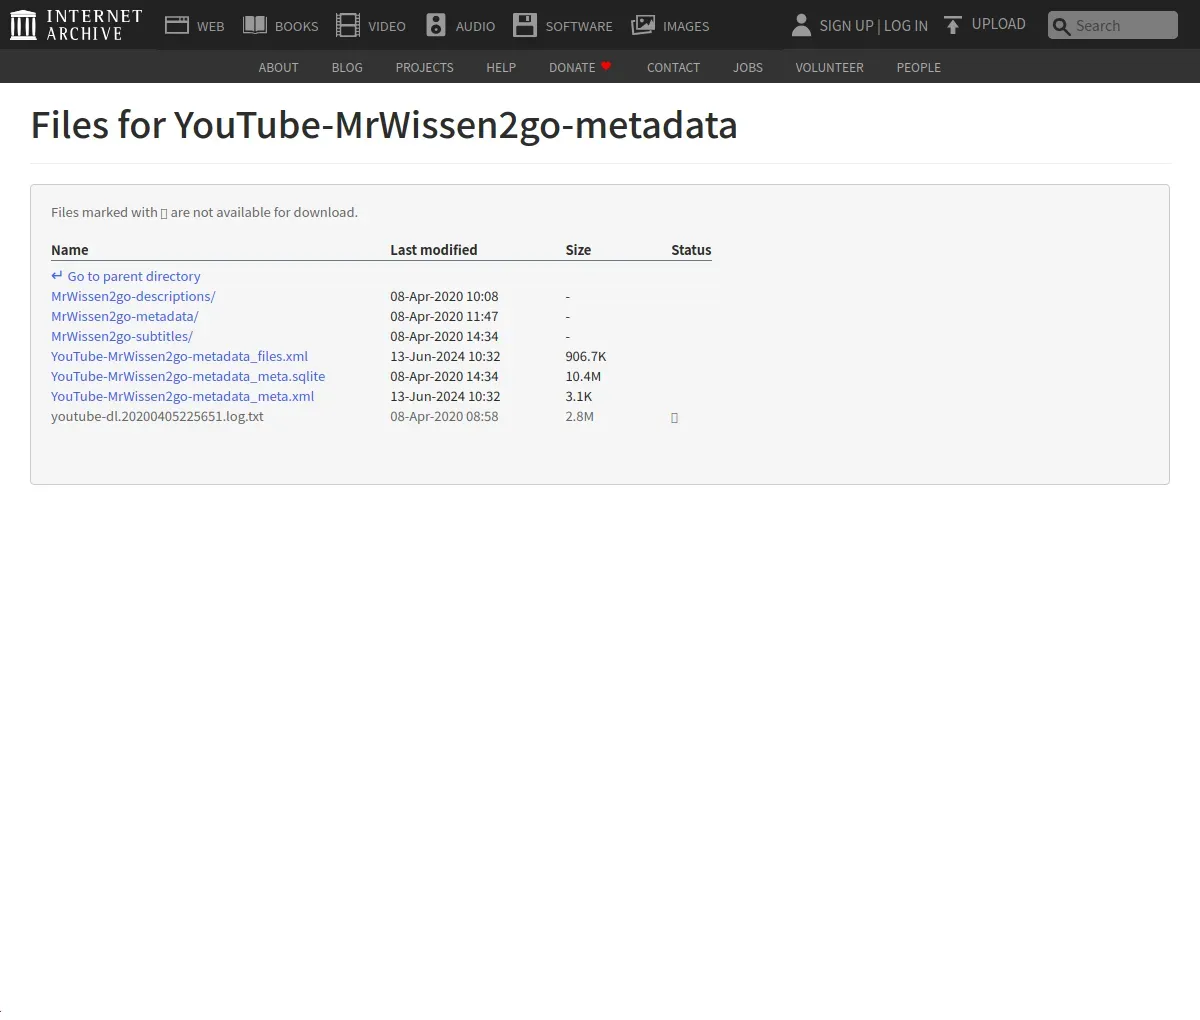
Task: Click the date 08-Apr-2020 11:47
Action: pyautogui.click(x=444, y=316)
